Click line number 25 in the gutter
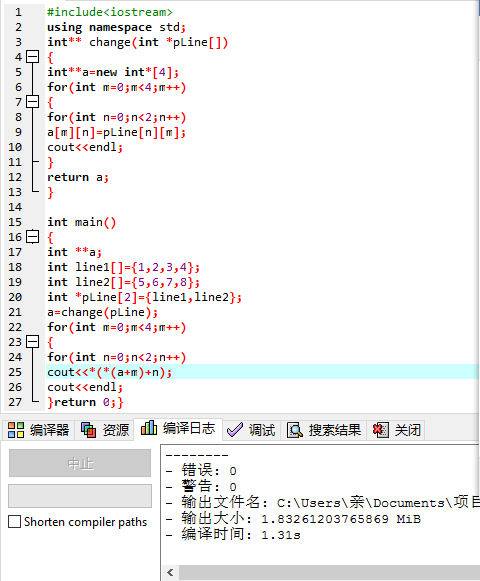 tap(15, 372)
